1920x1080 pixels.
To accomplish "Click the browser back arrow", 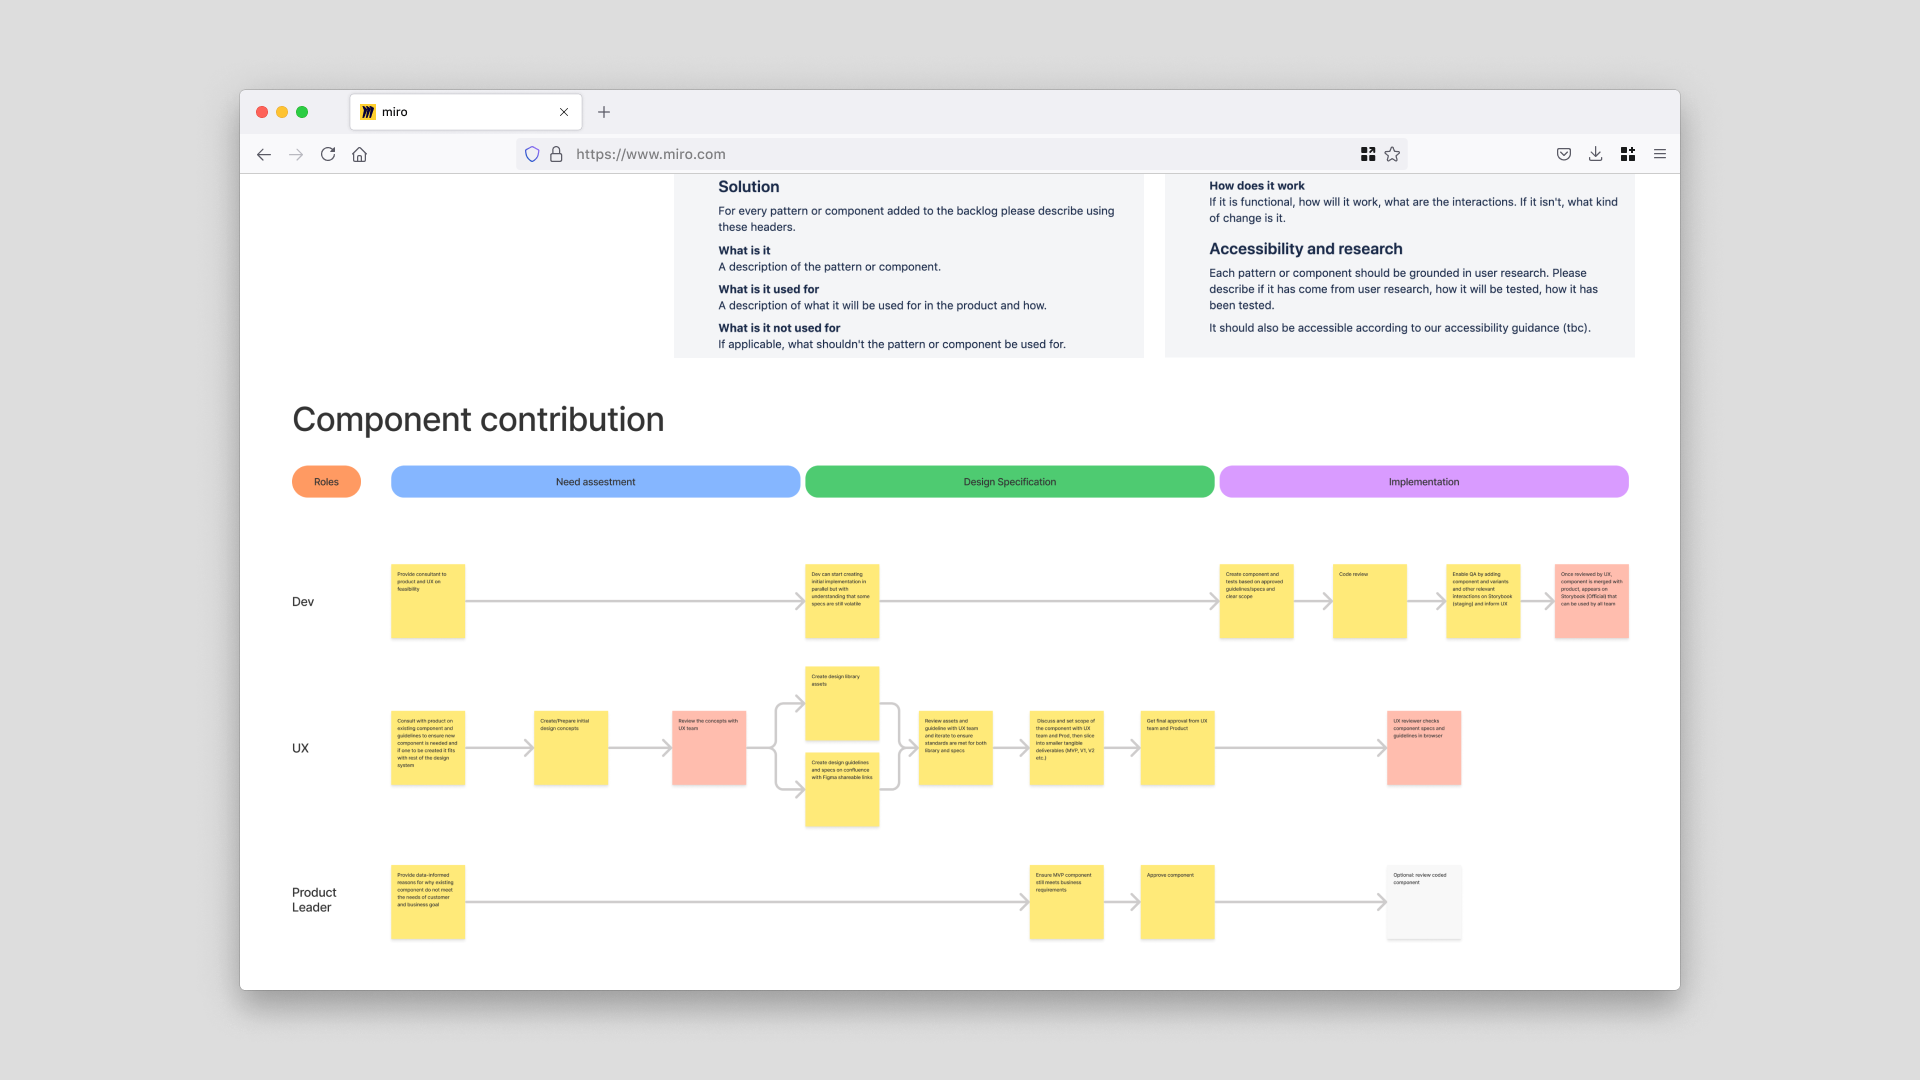I will pyautogui.click(x=264, y=154).
